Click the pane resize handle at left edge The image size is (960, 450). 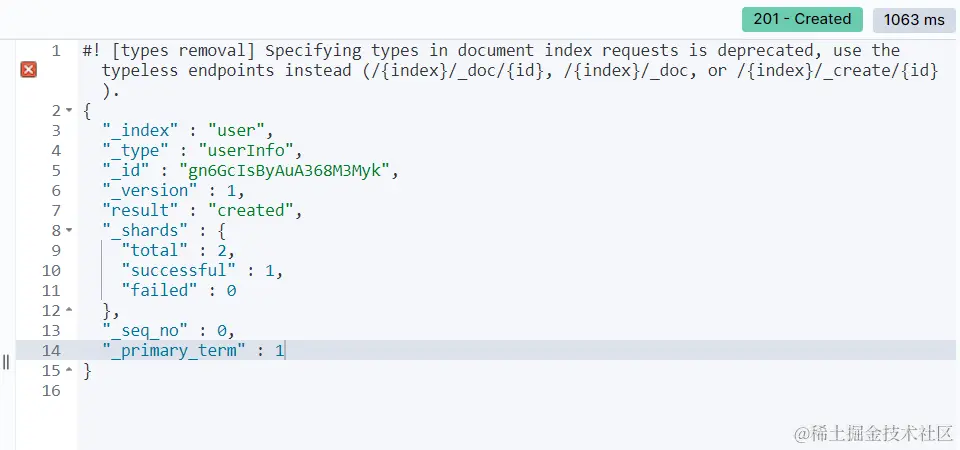6,362
